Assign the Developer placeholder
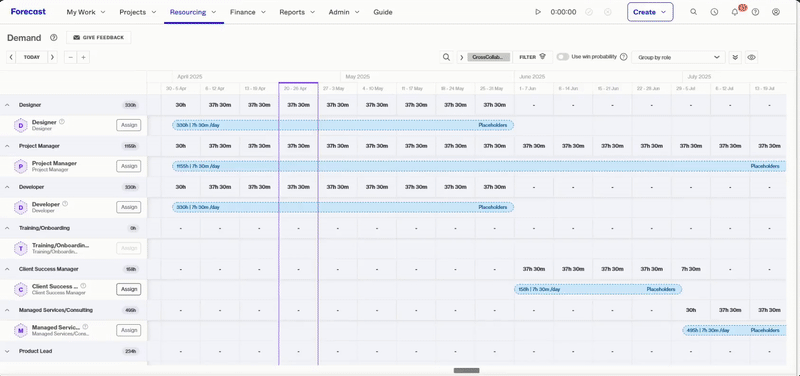Screen dimensions: 800x376 pyautogui.click(x=129, y=207)
